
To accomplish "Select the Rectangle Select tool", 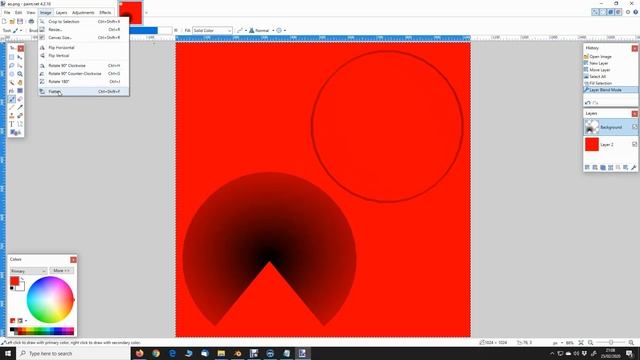I will click(11, 57).
